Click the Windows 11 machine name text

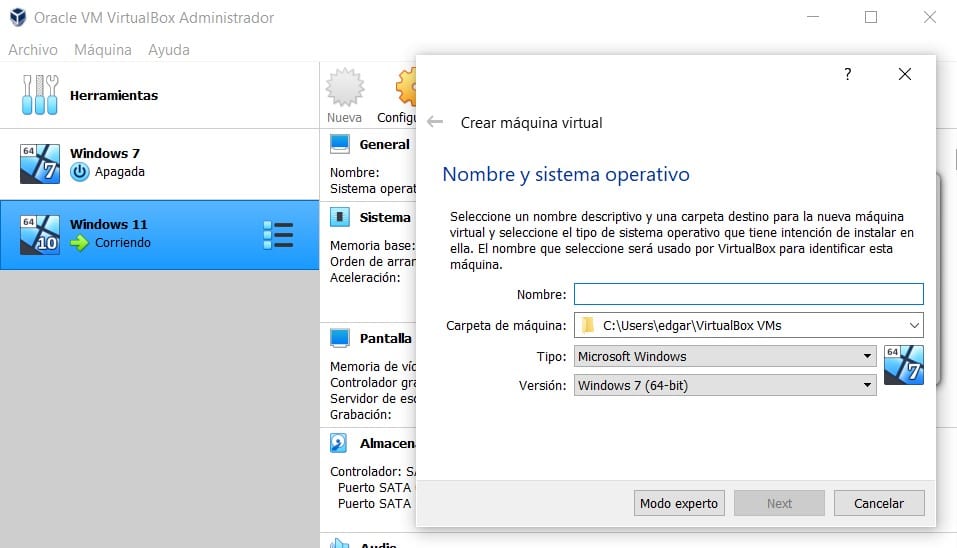point(109,224)
